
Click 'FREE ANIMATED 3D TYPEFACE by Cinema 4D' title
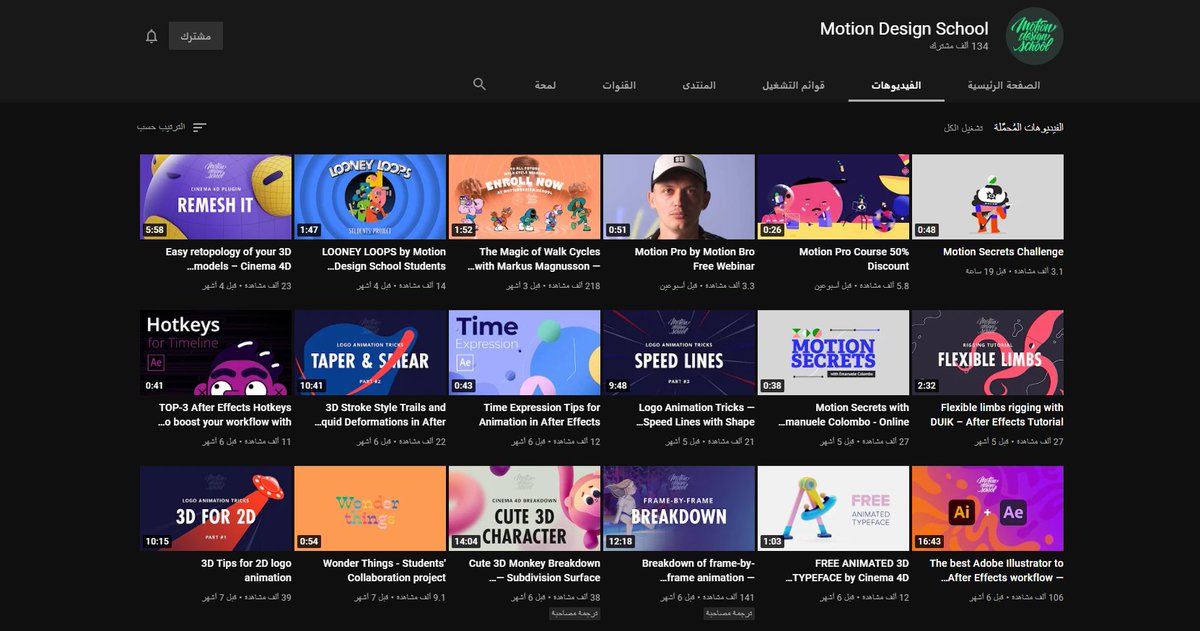849,570
